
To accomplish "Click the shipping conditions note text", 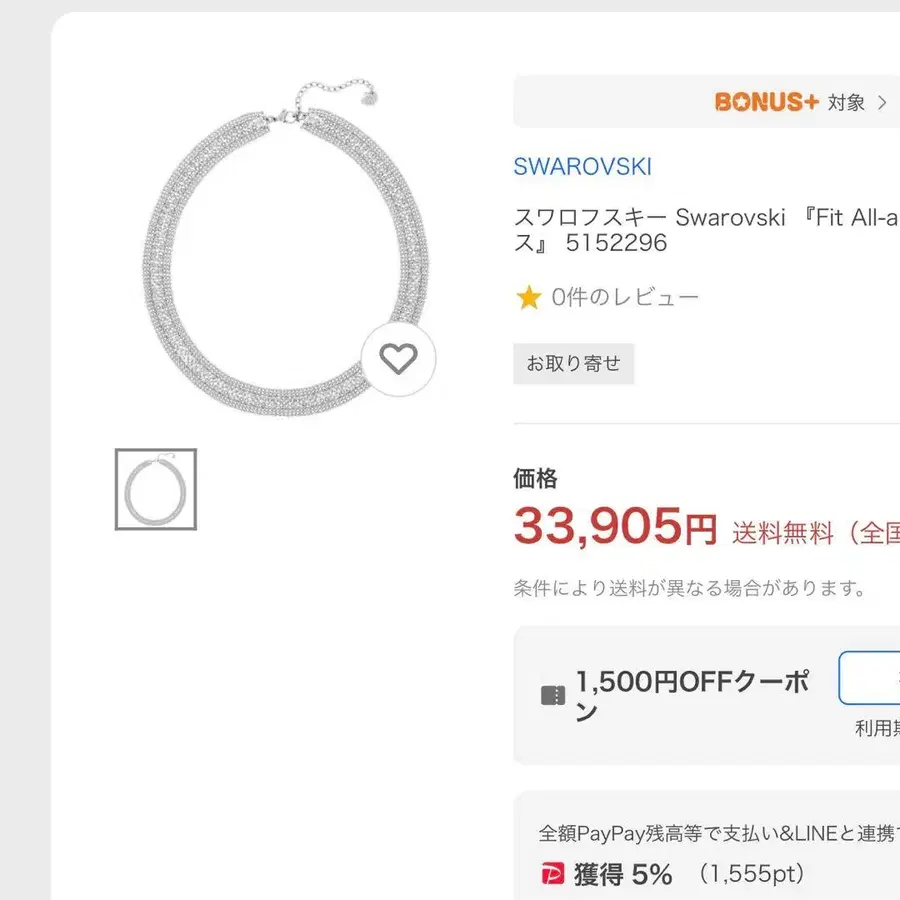I will [690, 589].
